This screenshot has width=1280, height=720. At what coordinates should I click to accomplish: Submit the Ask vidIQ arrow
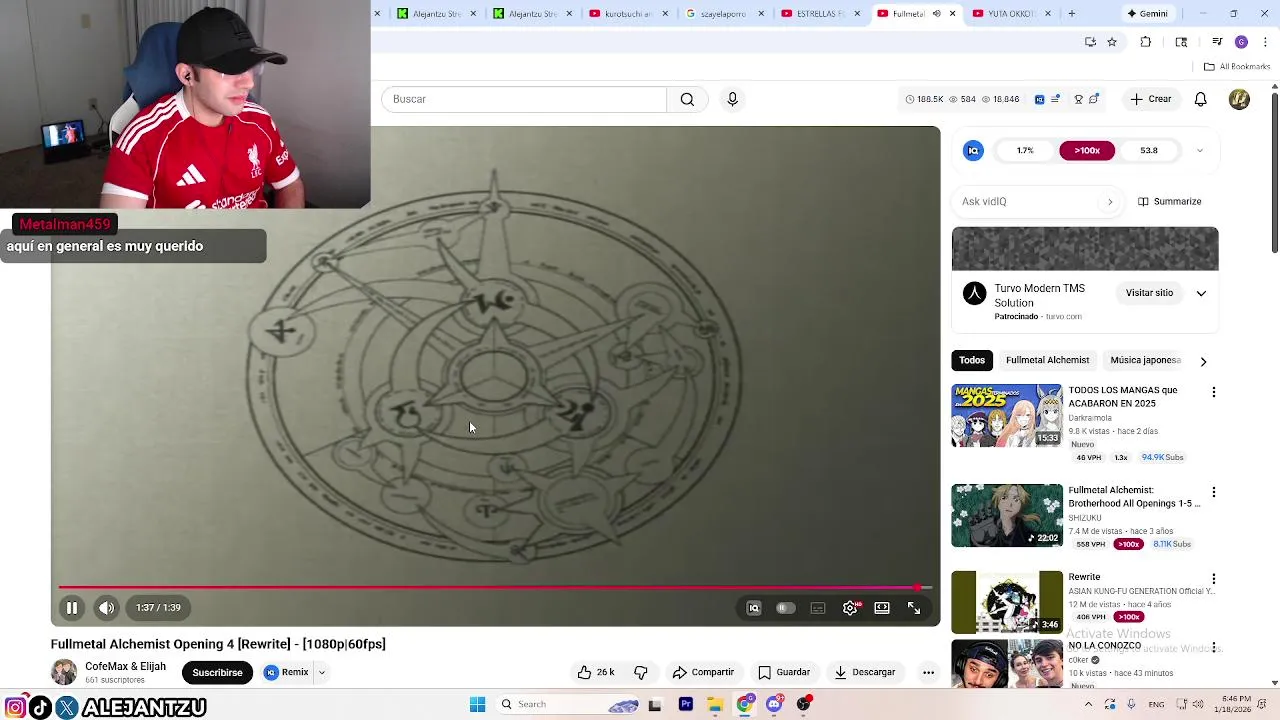pos(1109,201)
